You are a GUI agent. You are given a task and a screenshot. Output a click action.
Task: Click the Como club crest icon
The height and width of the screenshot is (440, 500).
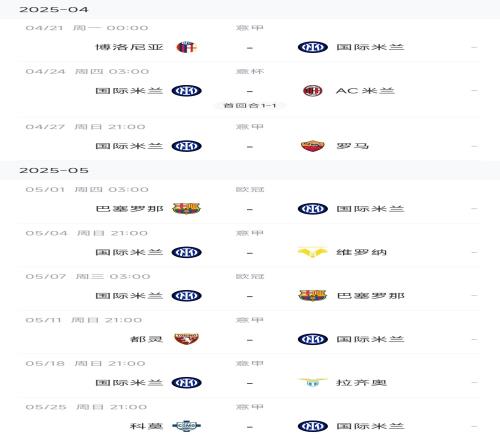click(186, 426)
